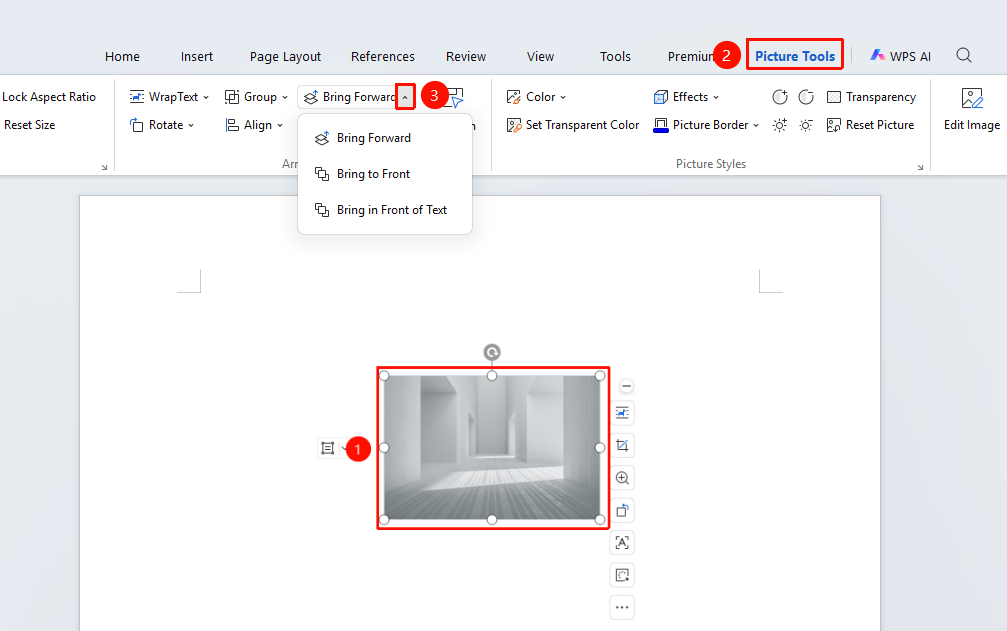Select the crop tool beside the picture

pyautogui.click(x=622, y=445)
